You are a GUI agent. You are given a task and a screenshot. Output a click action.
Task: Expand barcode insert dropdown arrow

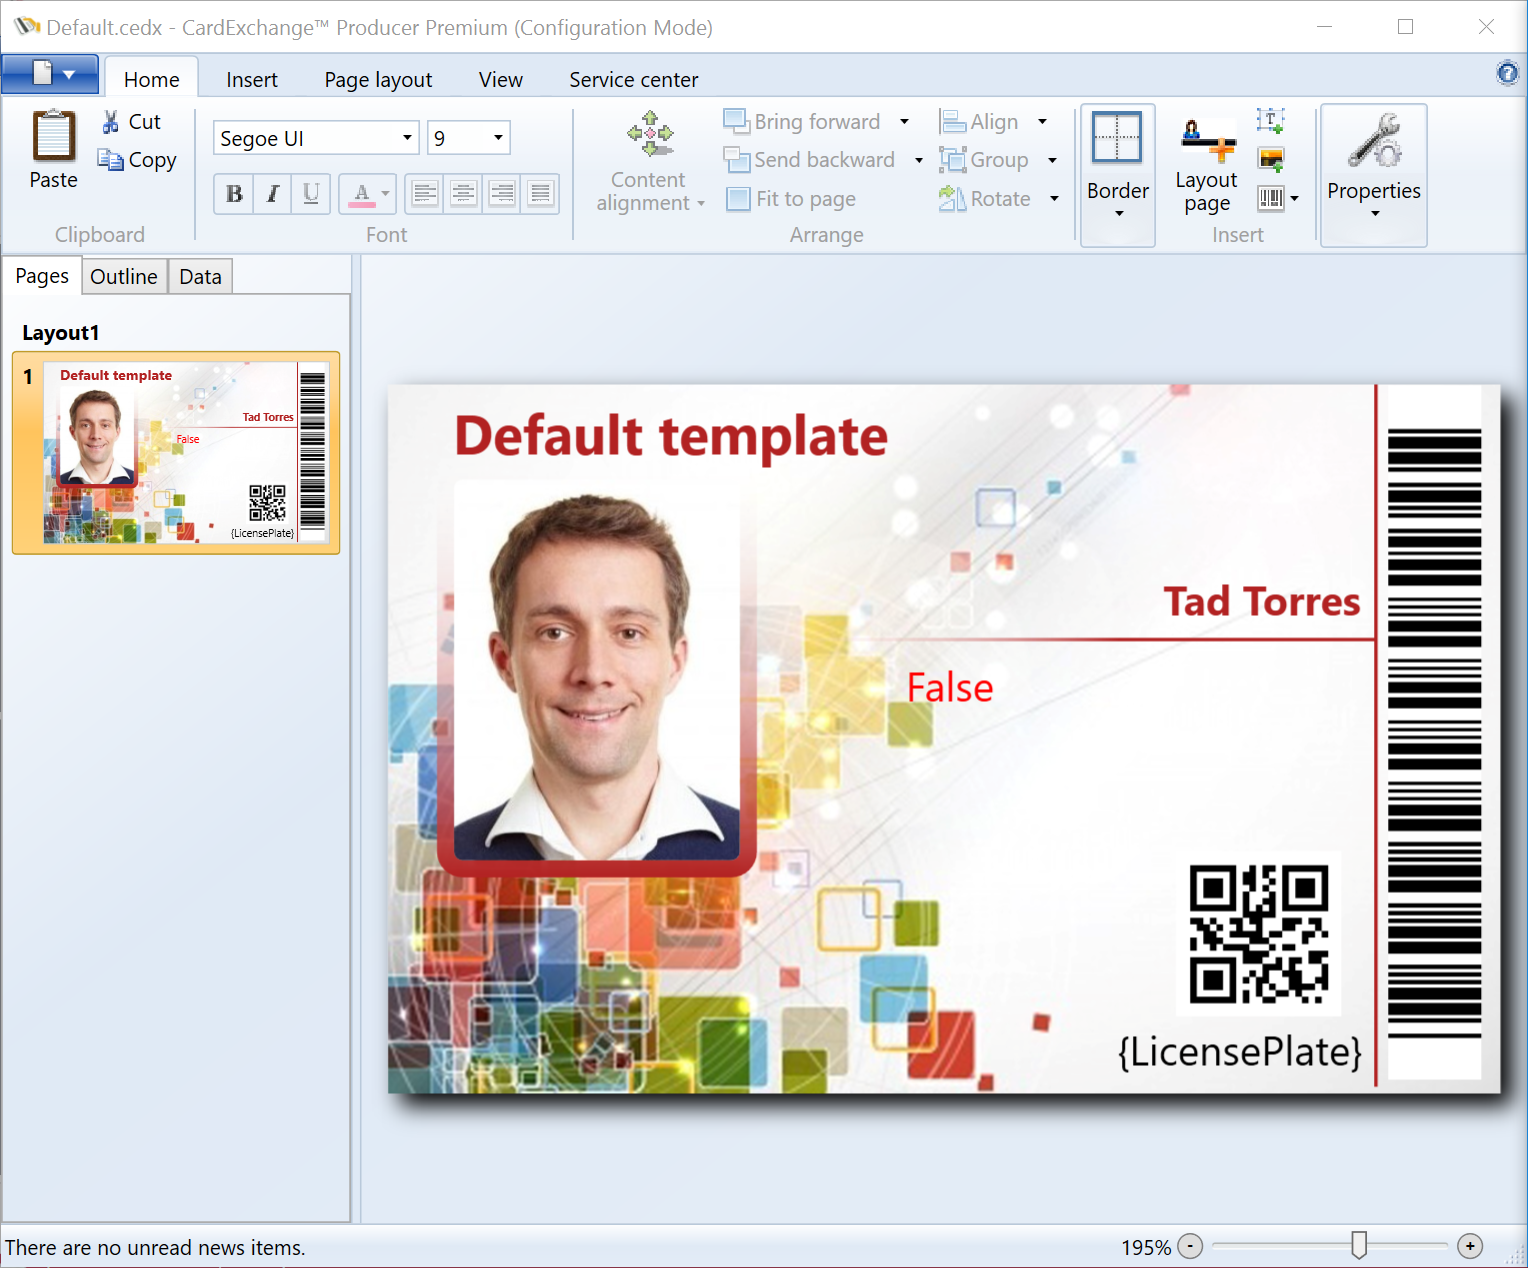tap(1294, 198)
